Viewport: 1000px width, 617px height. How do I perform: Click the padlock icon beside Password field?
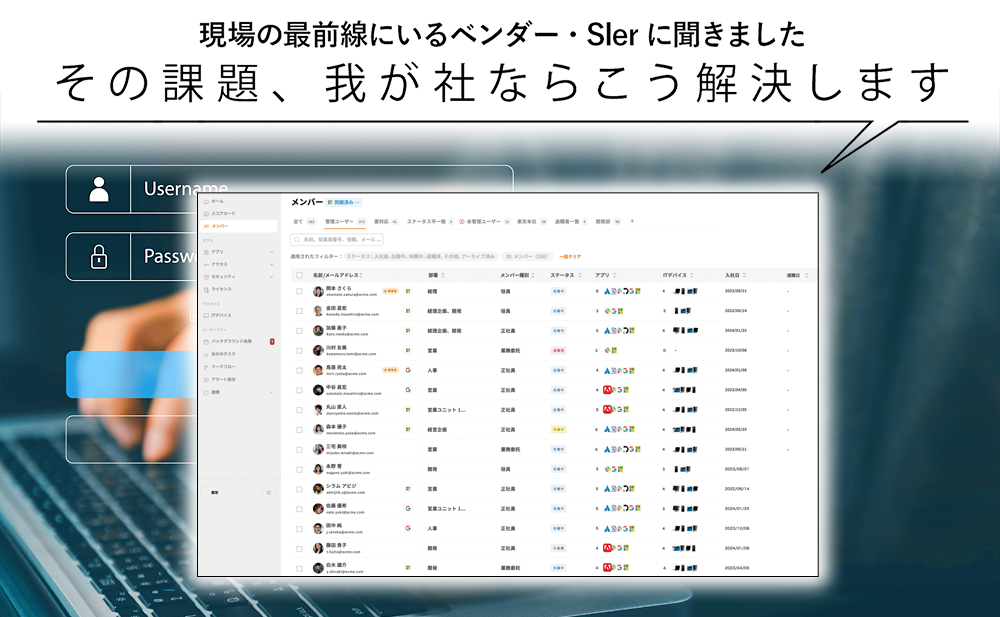[98, 256]
